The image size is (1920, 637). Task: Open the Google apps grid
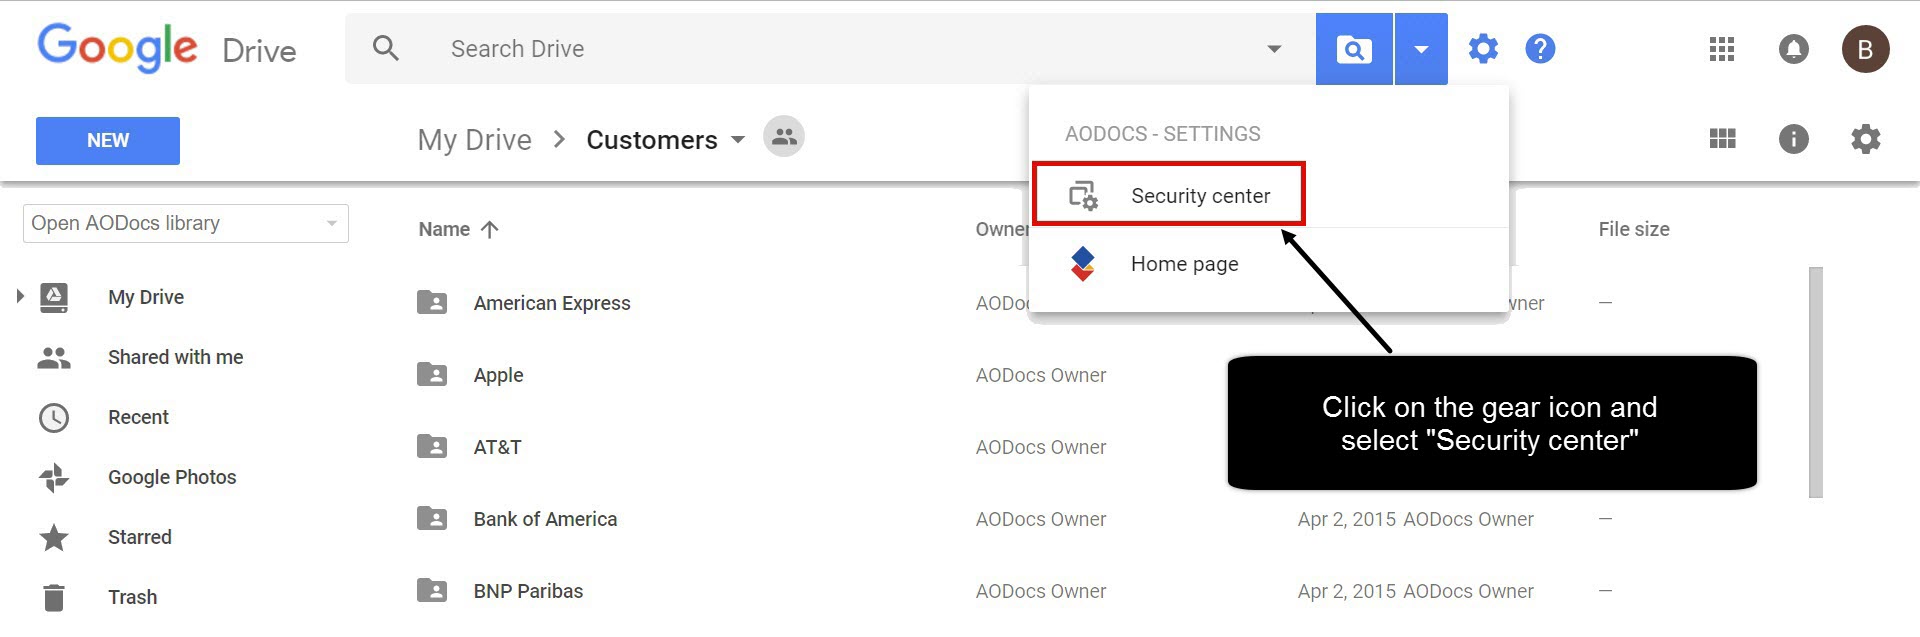1722,49
